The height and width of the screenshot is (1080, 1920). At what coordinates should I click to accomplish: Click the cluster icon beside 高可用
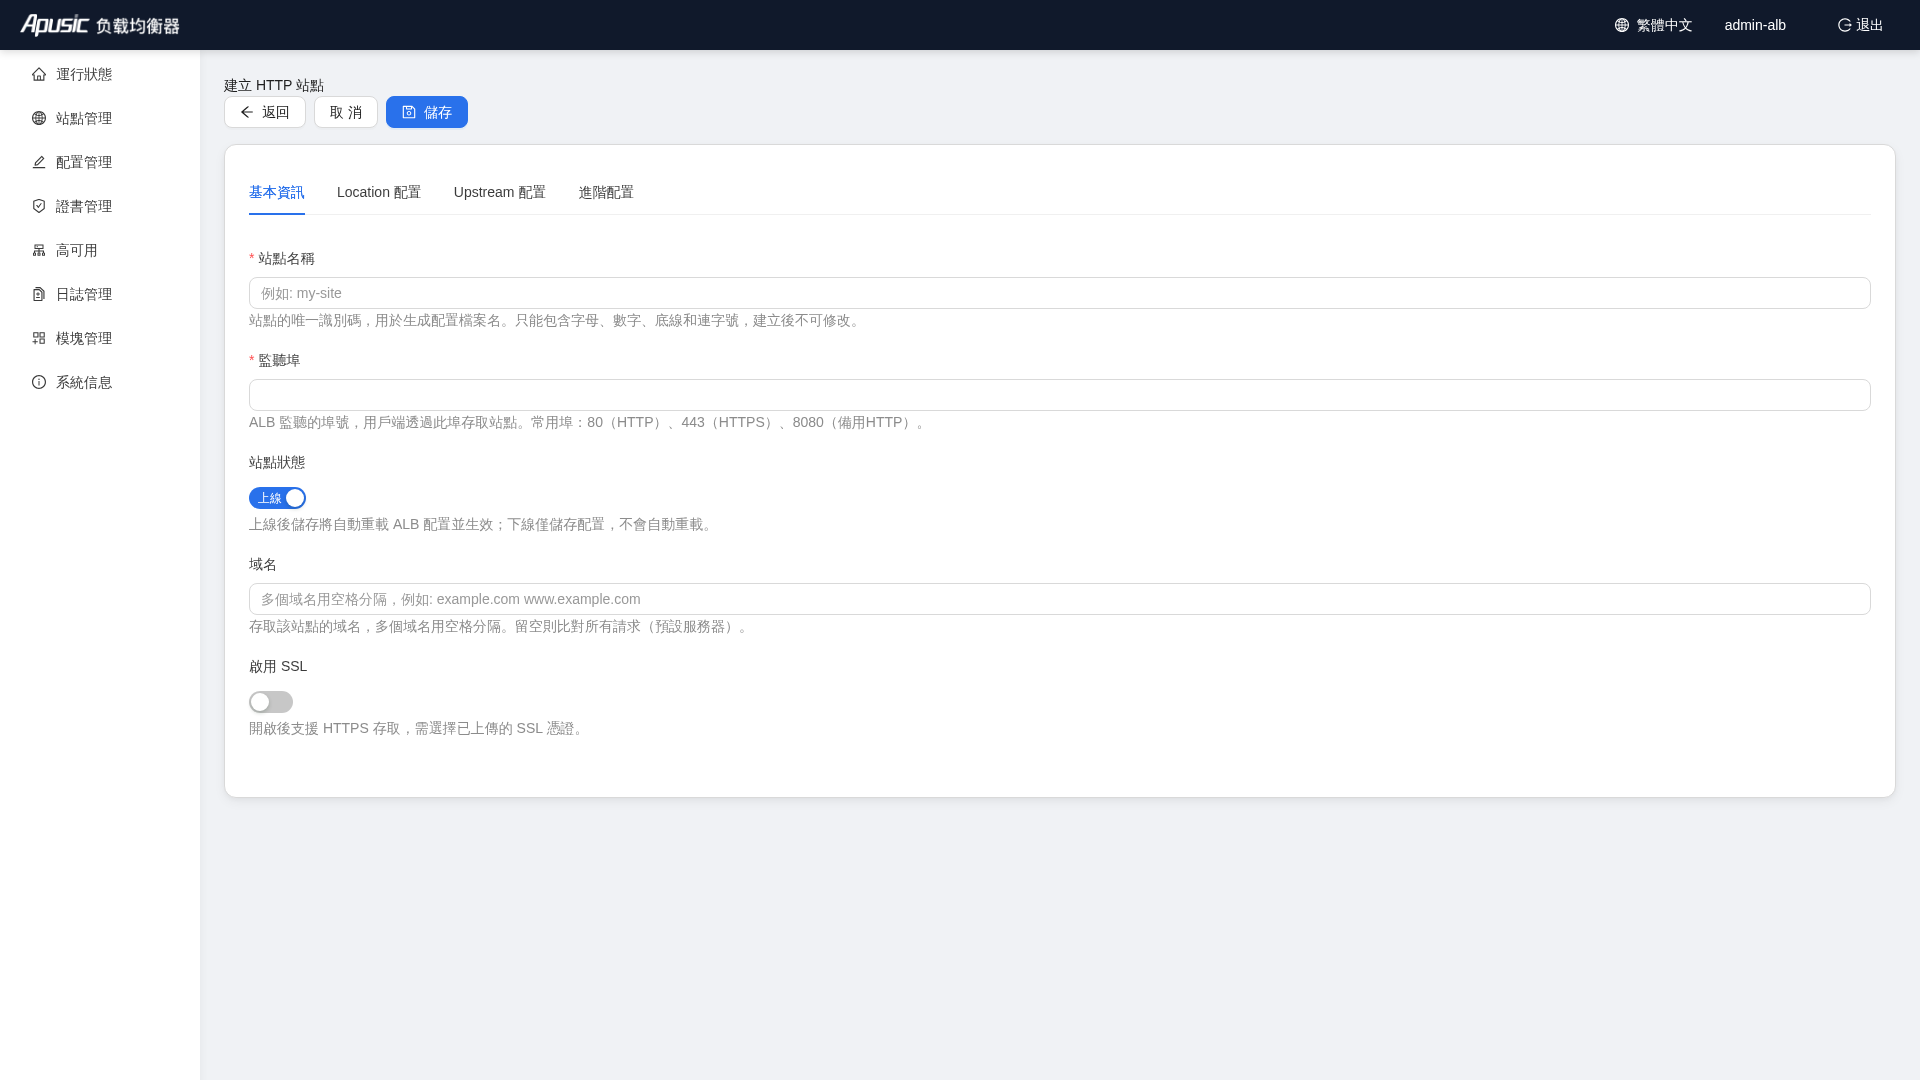(39, 250)
